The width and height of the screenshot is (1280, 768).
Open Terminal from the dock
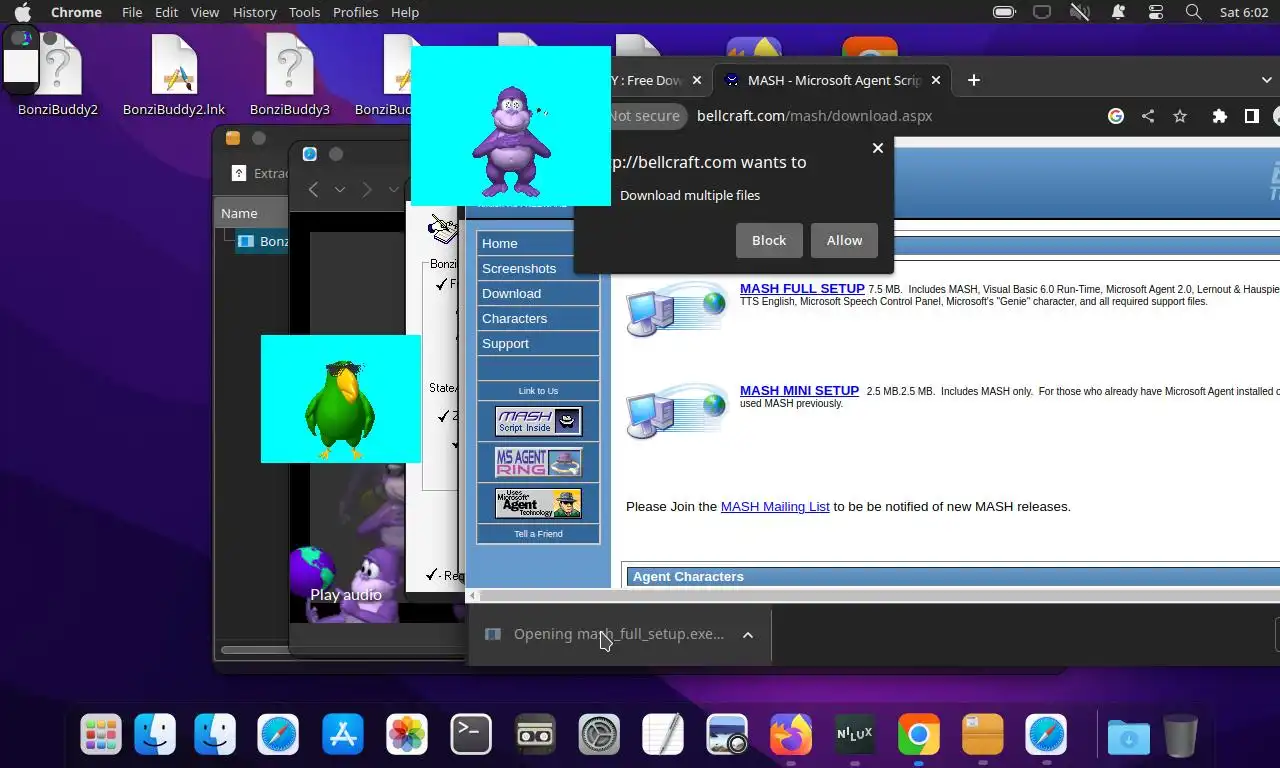click(471, 736)
